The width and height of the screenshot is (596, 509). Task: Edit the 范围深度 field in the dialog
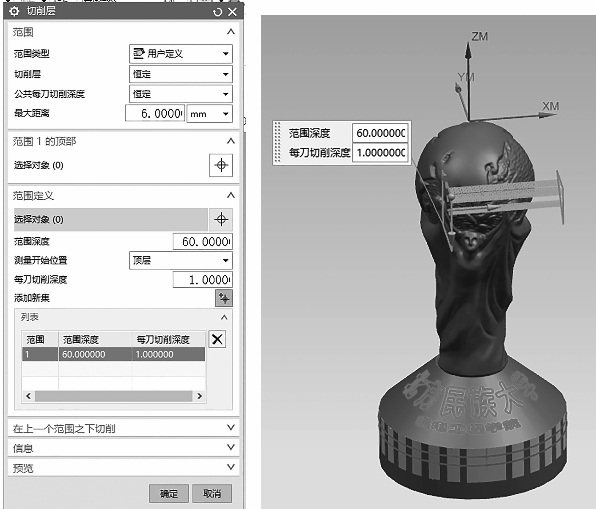pyautogui.click(x=203, y=241)
